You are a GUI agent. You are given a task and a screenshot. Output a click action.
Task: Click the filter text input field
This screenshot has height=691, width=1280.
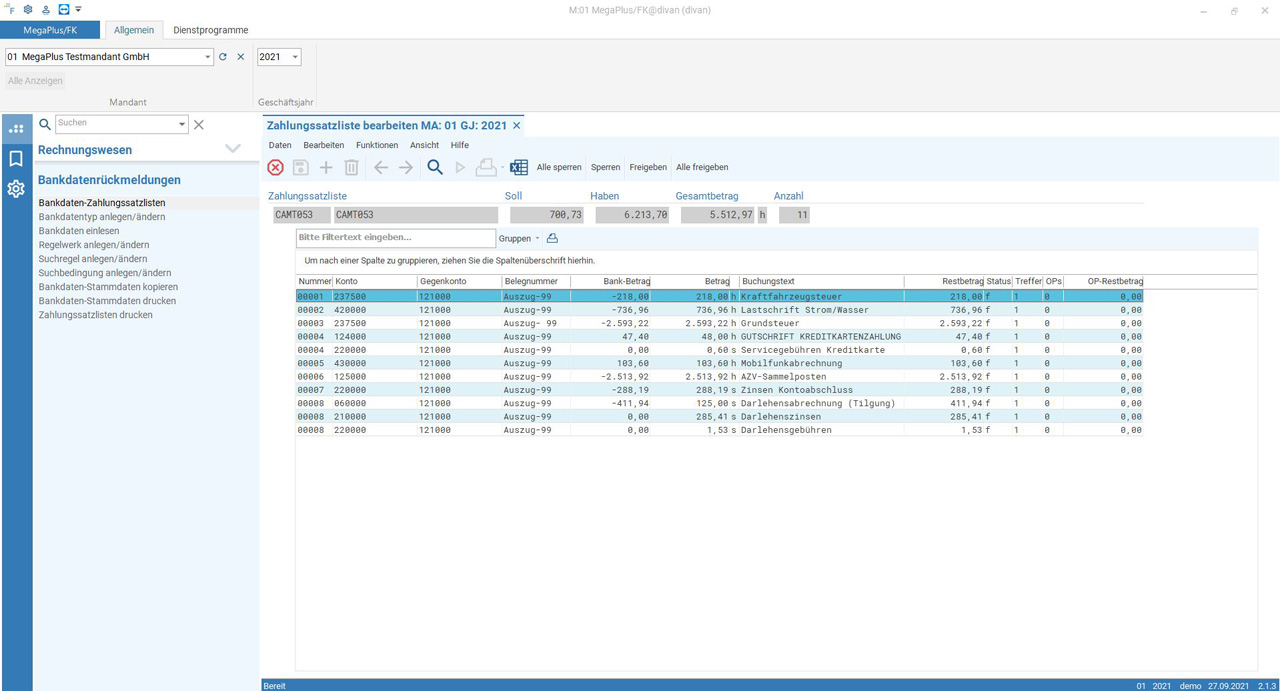396,238
